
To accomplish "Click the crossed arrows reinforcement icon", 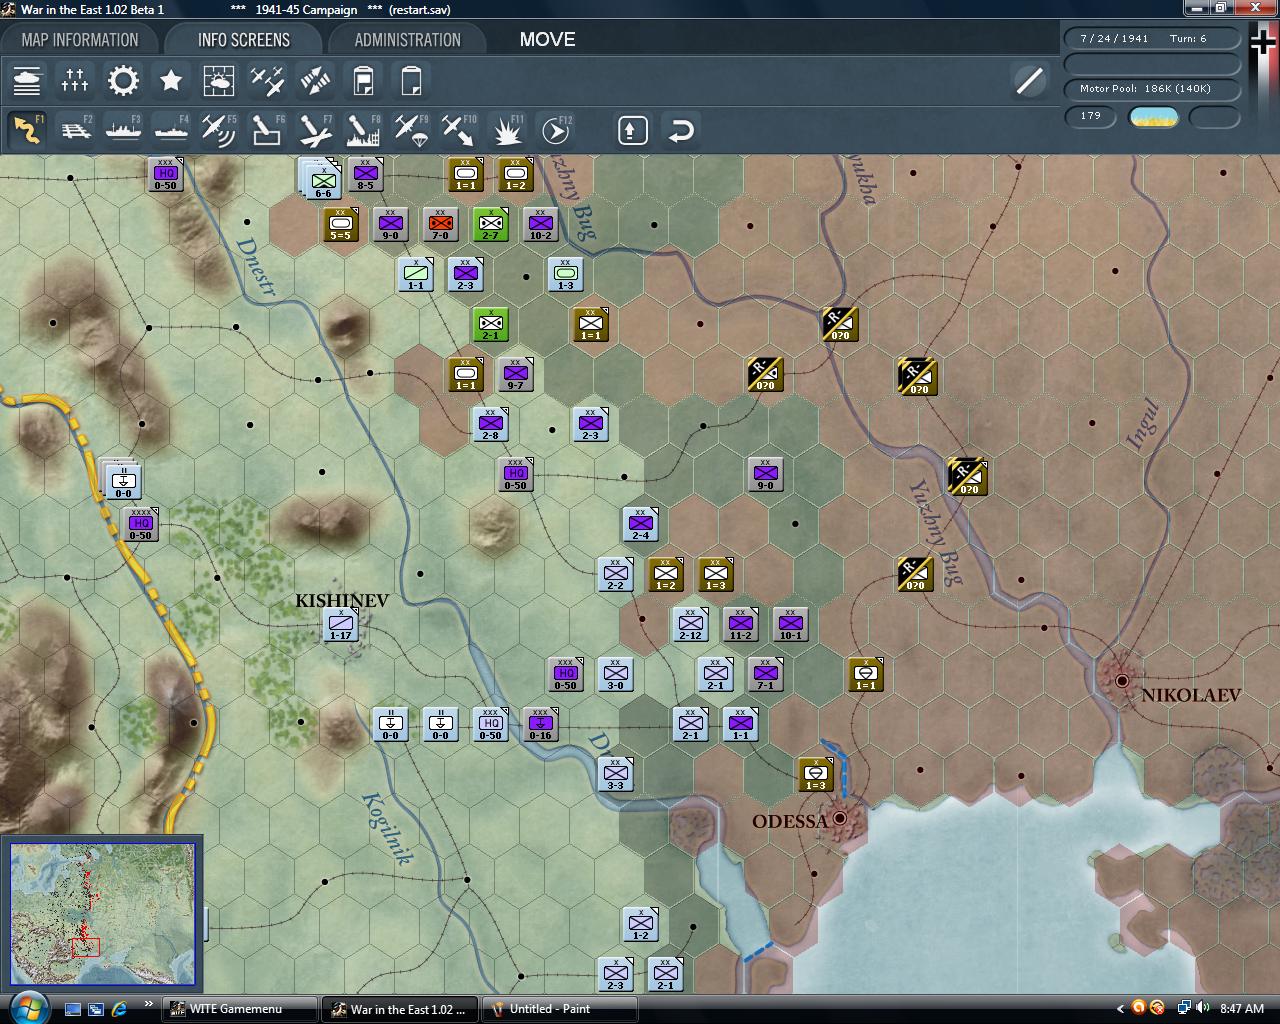I will [315, 80].
